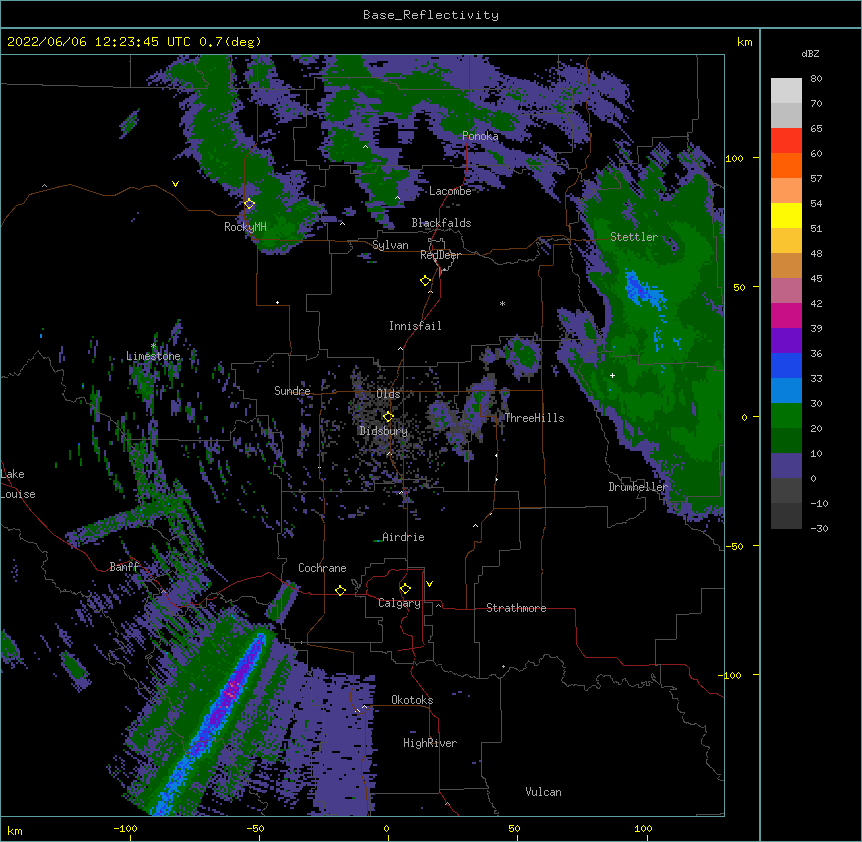Click the Ponoka city label
The width and height of the screenshot is (862, 842).
pyautogui.click(x=480, y=136)
